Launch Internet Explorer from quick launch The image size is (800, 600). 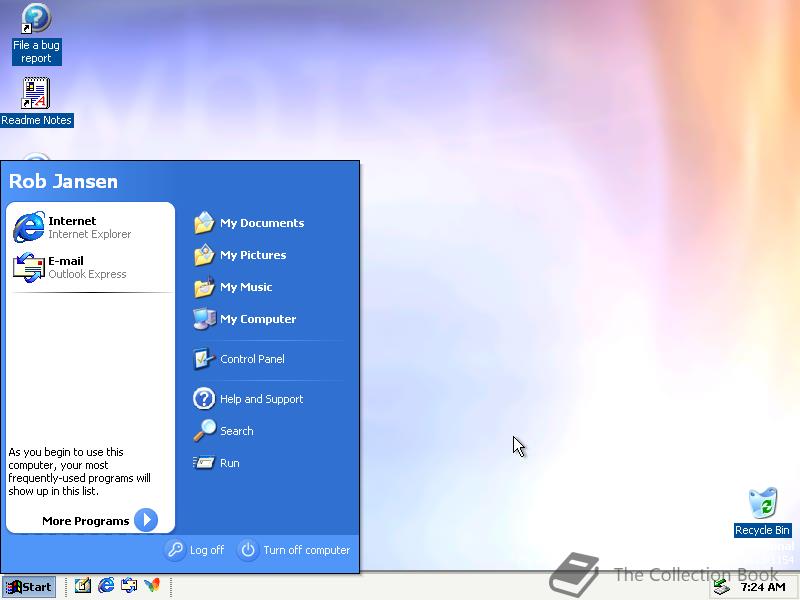pyautogui.click(x=106, y=585)
